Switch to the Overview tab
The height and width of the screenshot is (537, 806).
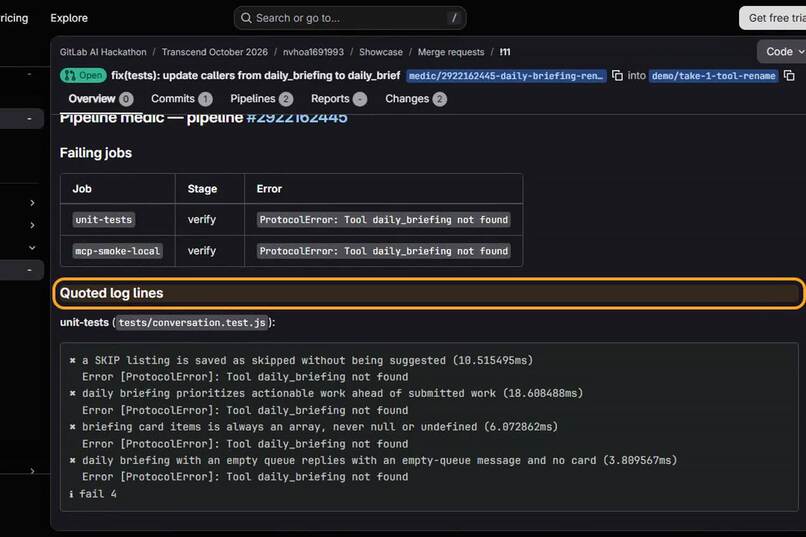[x=100, y=99]
